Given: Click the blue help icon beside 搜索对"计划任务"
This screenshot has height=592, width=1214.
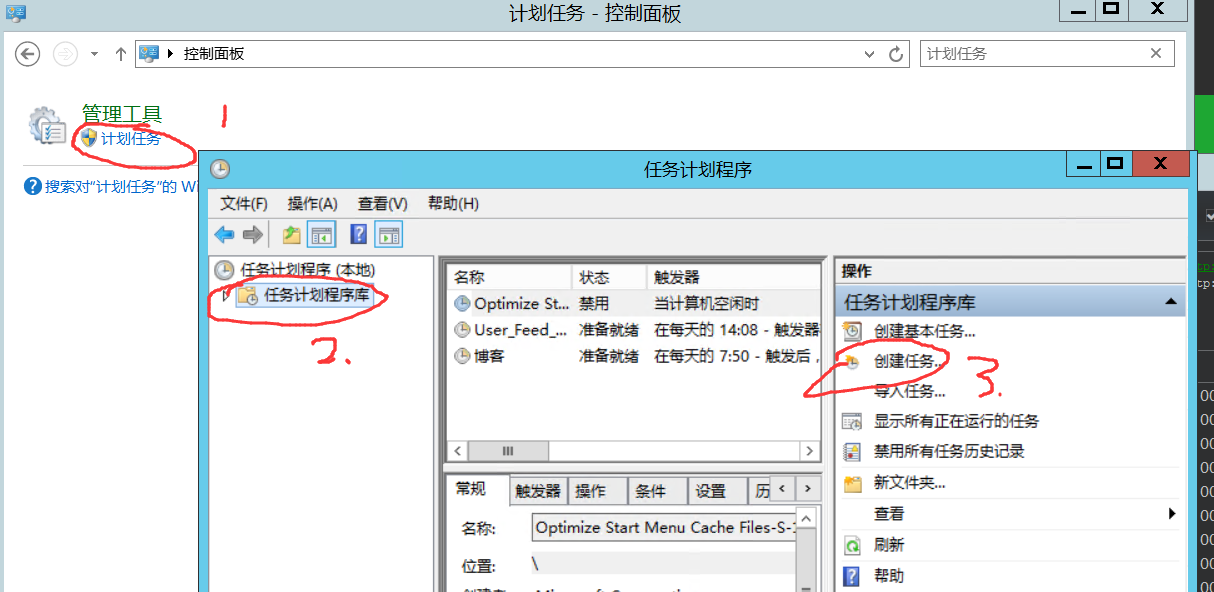Looking at the screenshot, I should pyautogui.click(x=32, y=186).
